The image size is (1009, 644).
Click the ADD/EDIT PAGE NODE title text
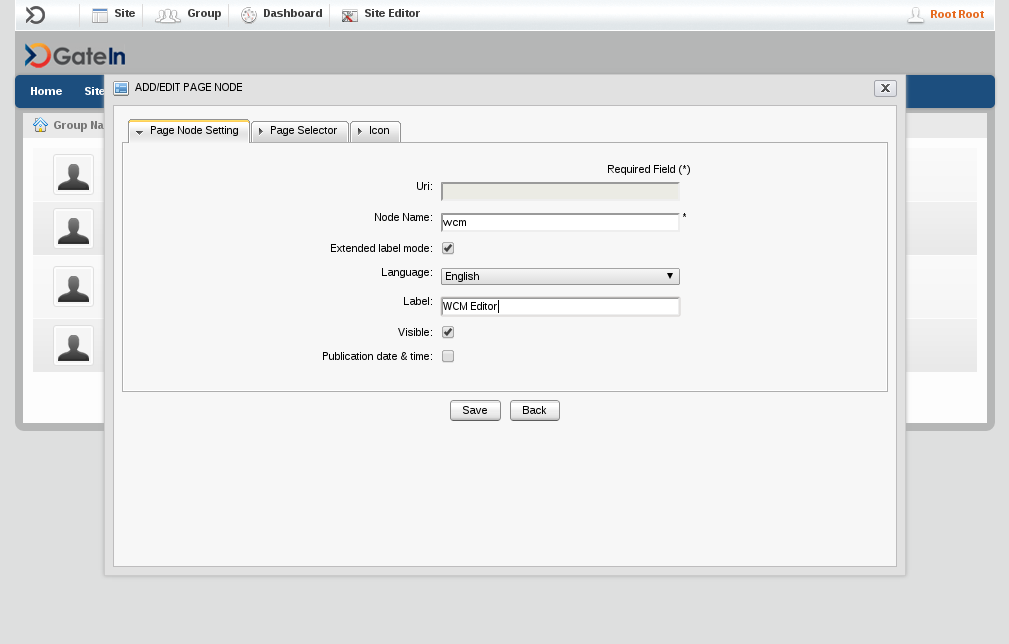189,87
